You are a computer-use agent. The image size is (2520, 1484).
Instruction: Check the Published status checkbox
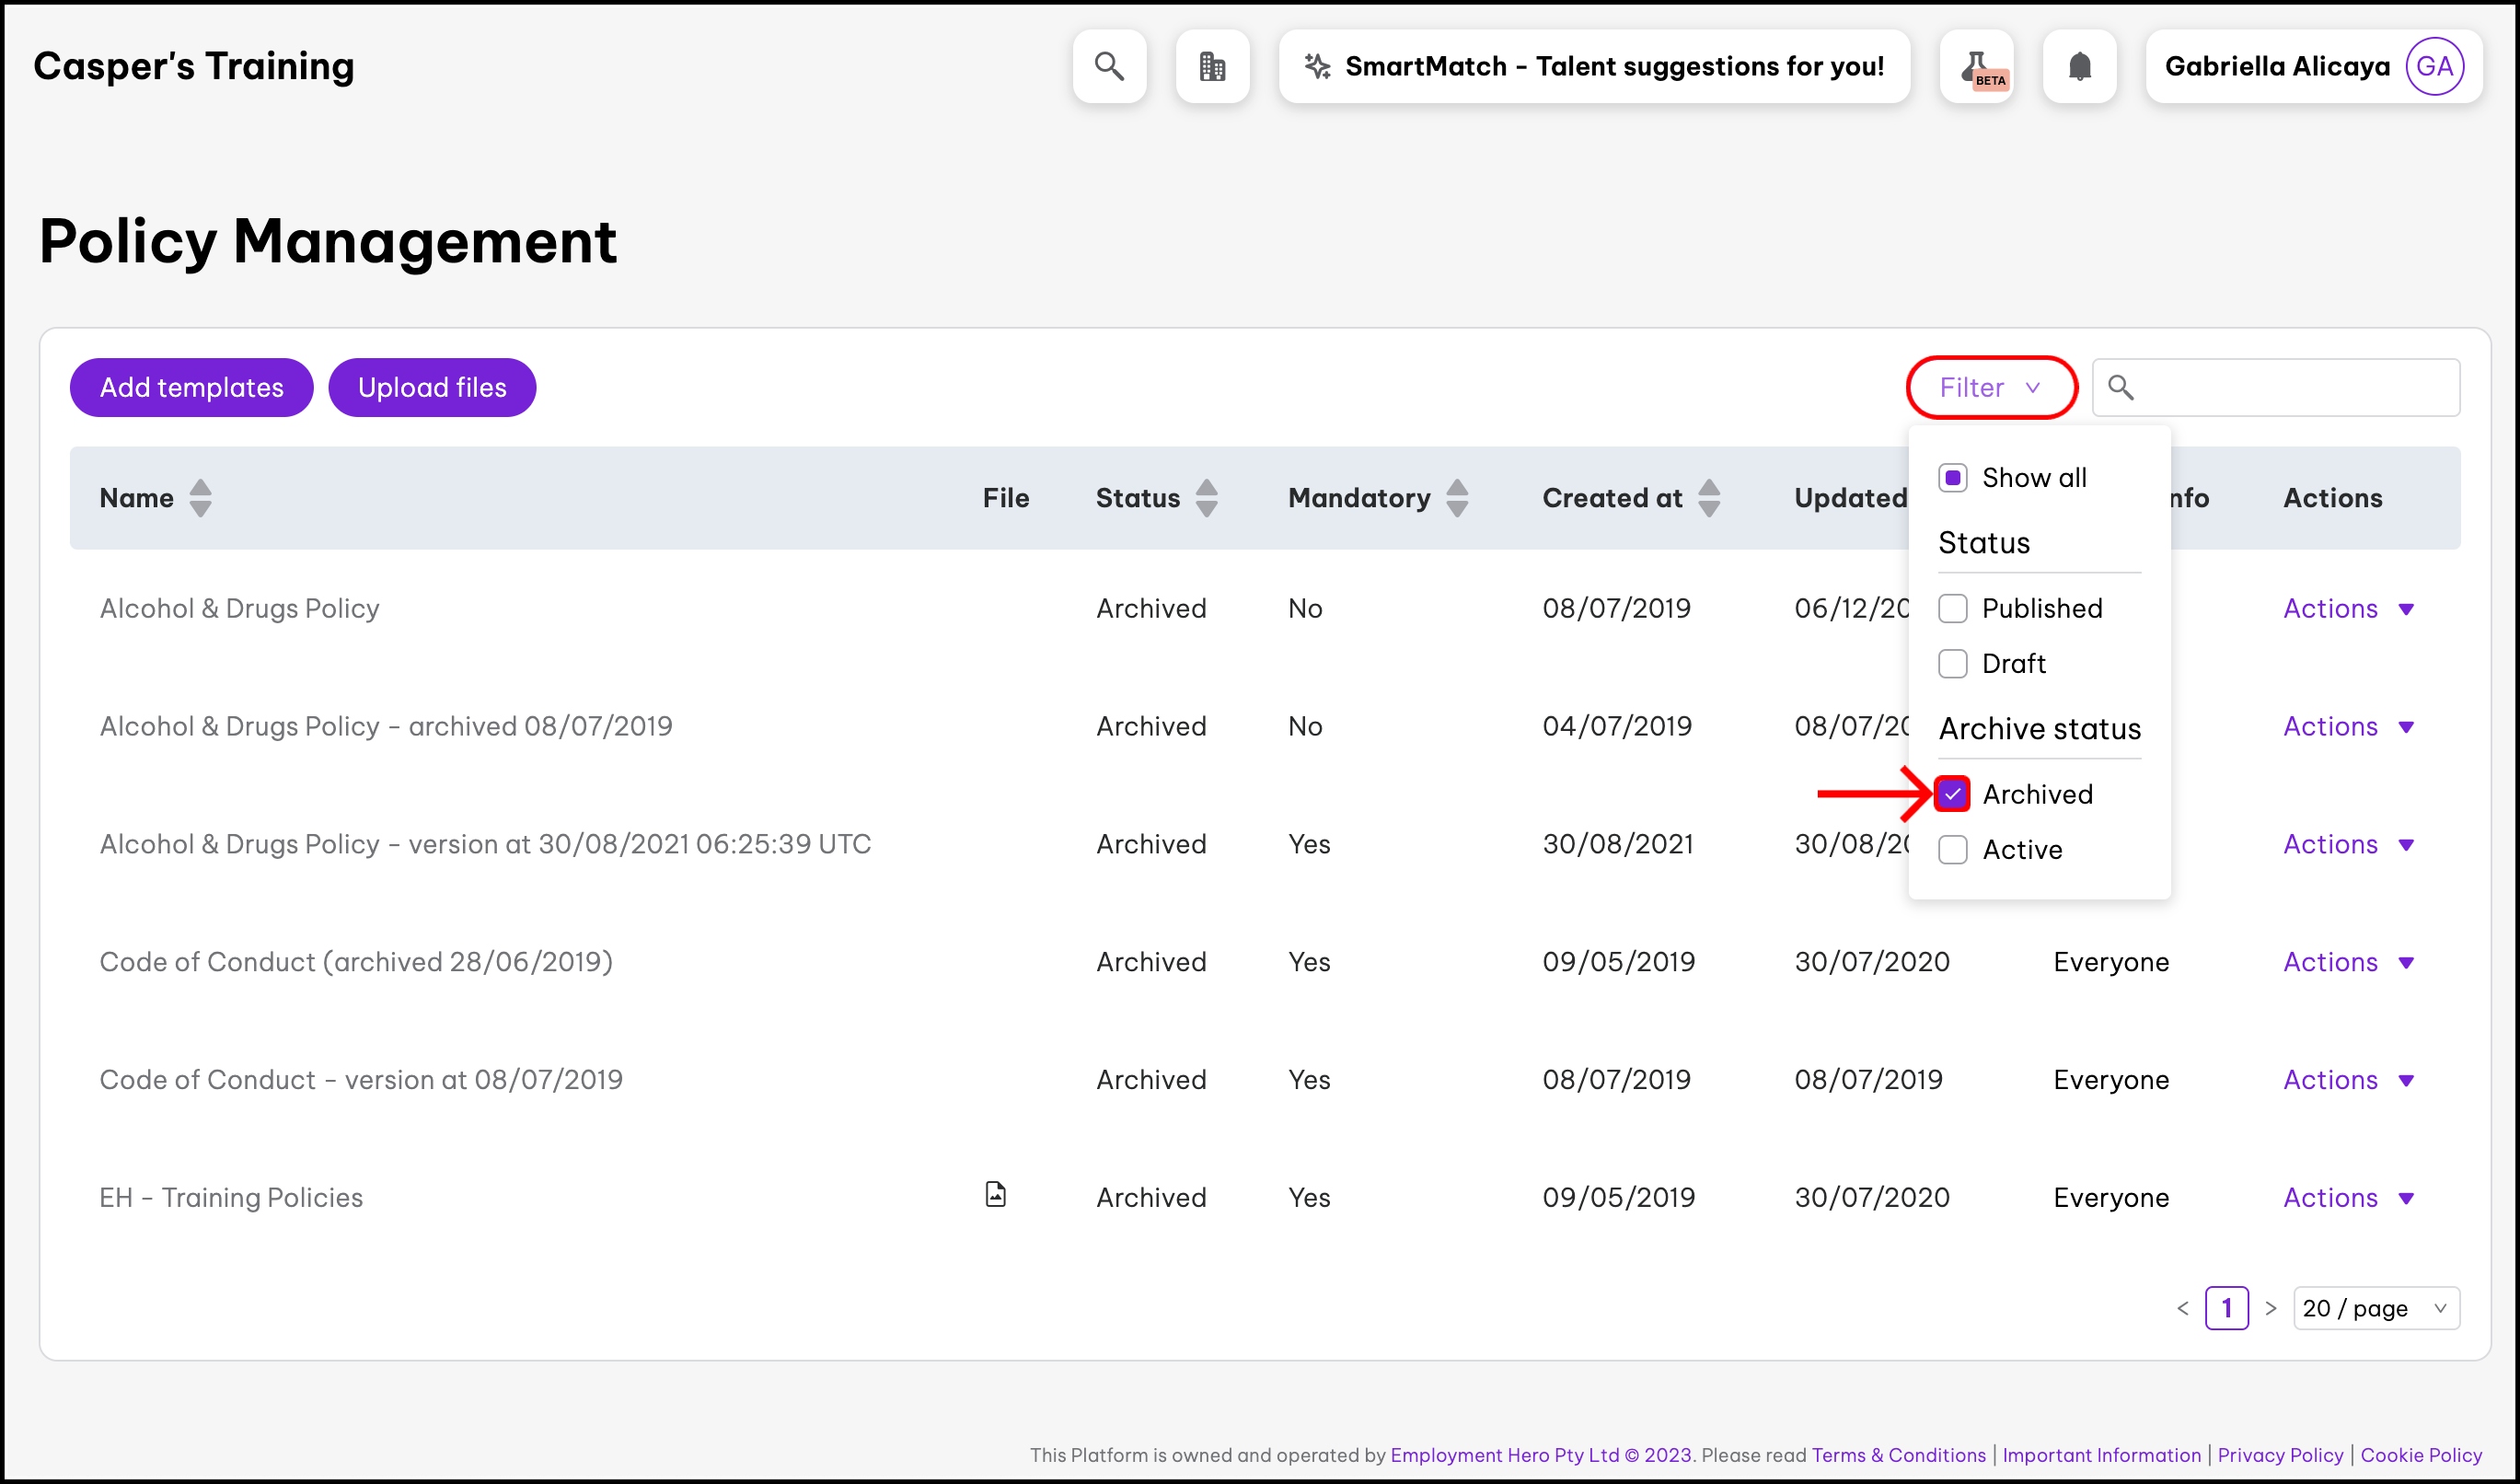1952,608
